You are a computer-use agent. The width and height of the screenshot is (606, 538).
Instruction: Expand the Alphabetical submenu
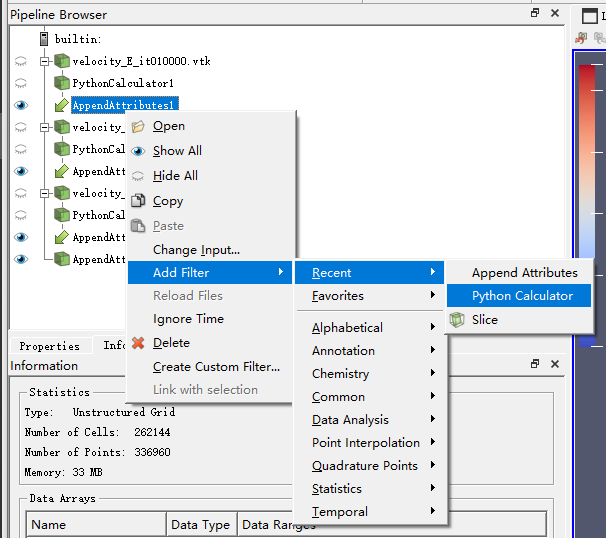tap(369, 328)
